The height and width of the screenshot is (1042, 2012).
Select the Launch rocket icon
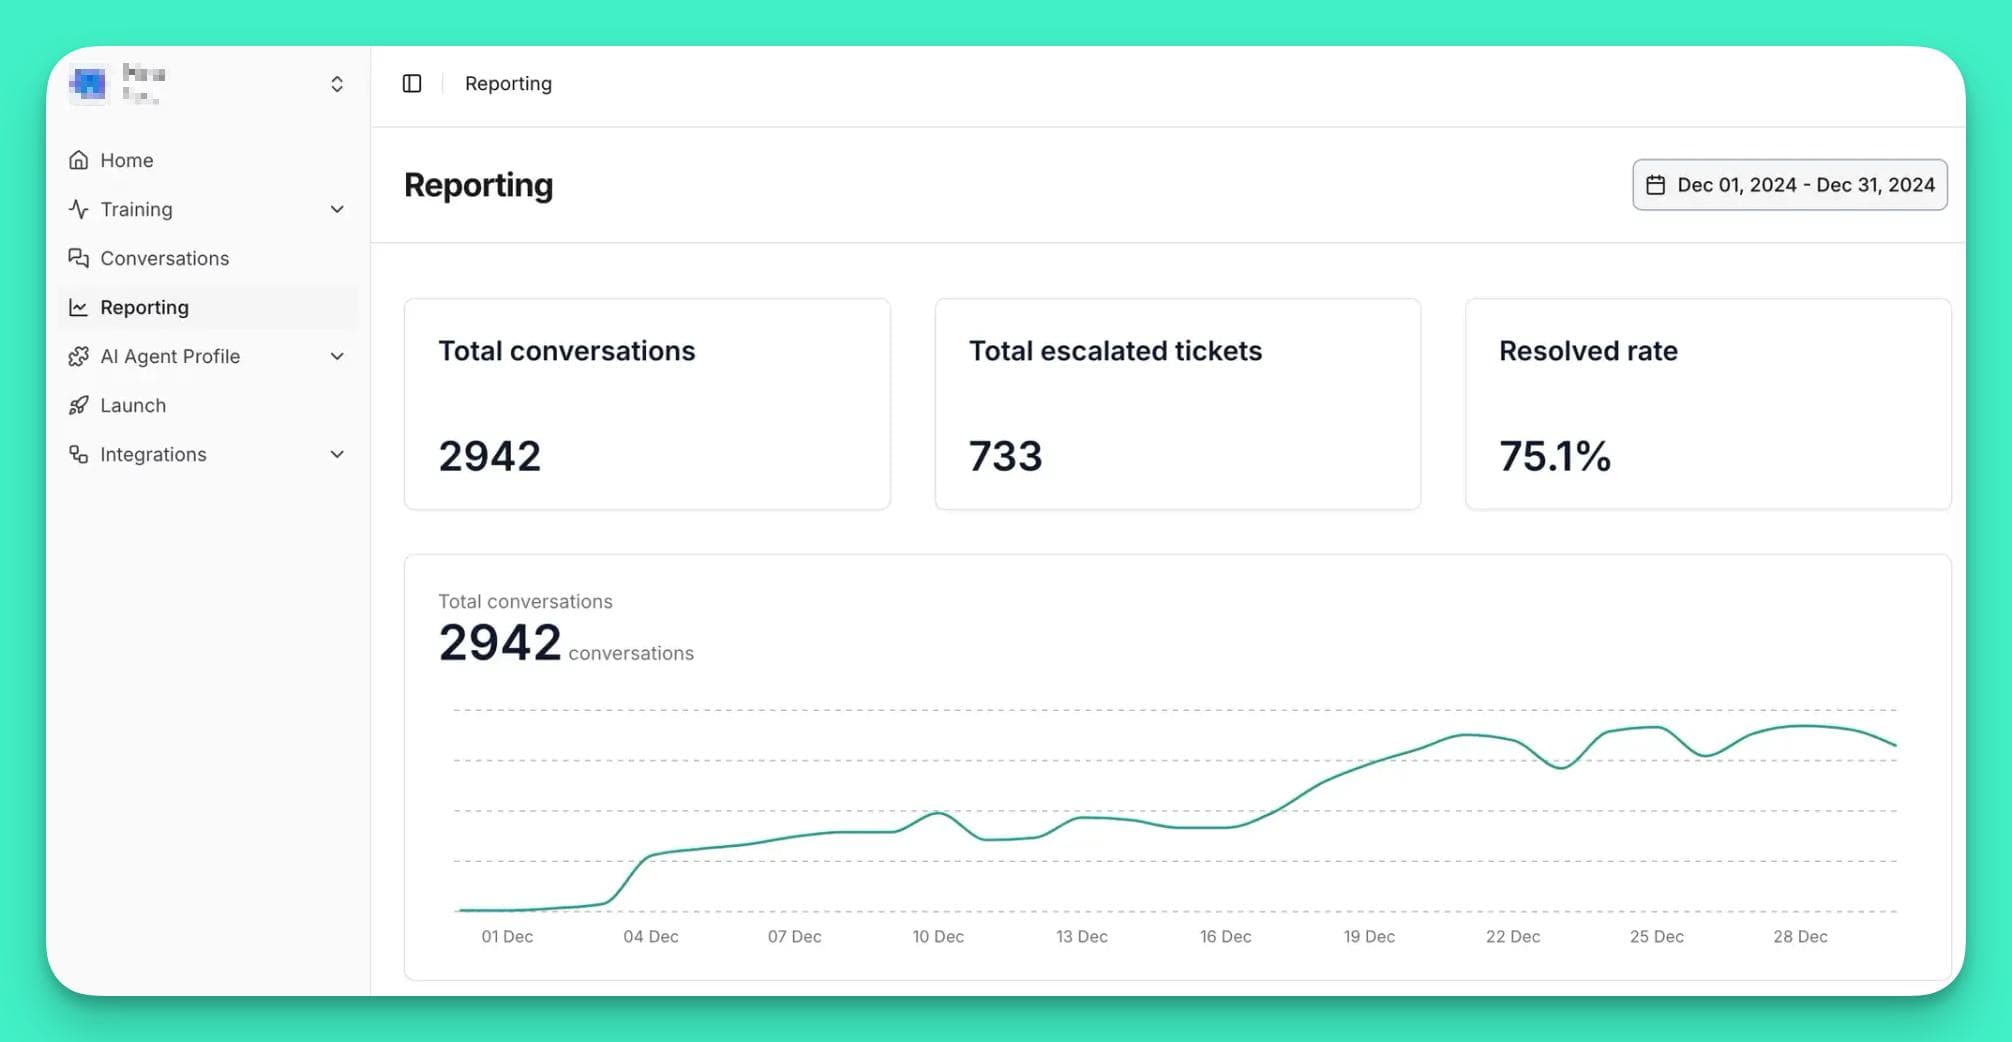(x=79, y=405)
